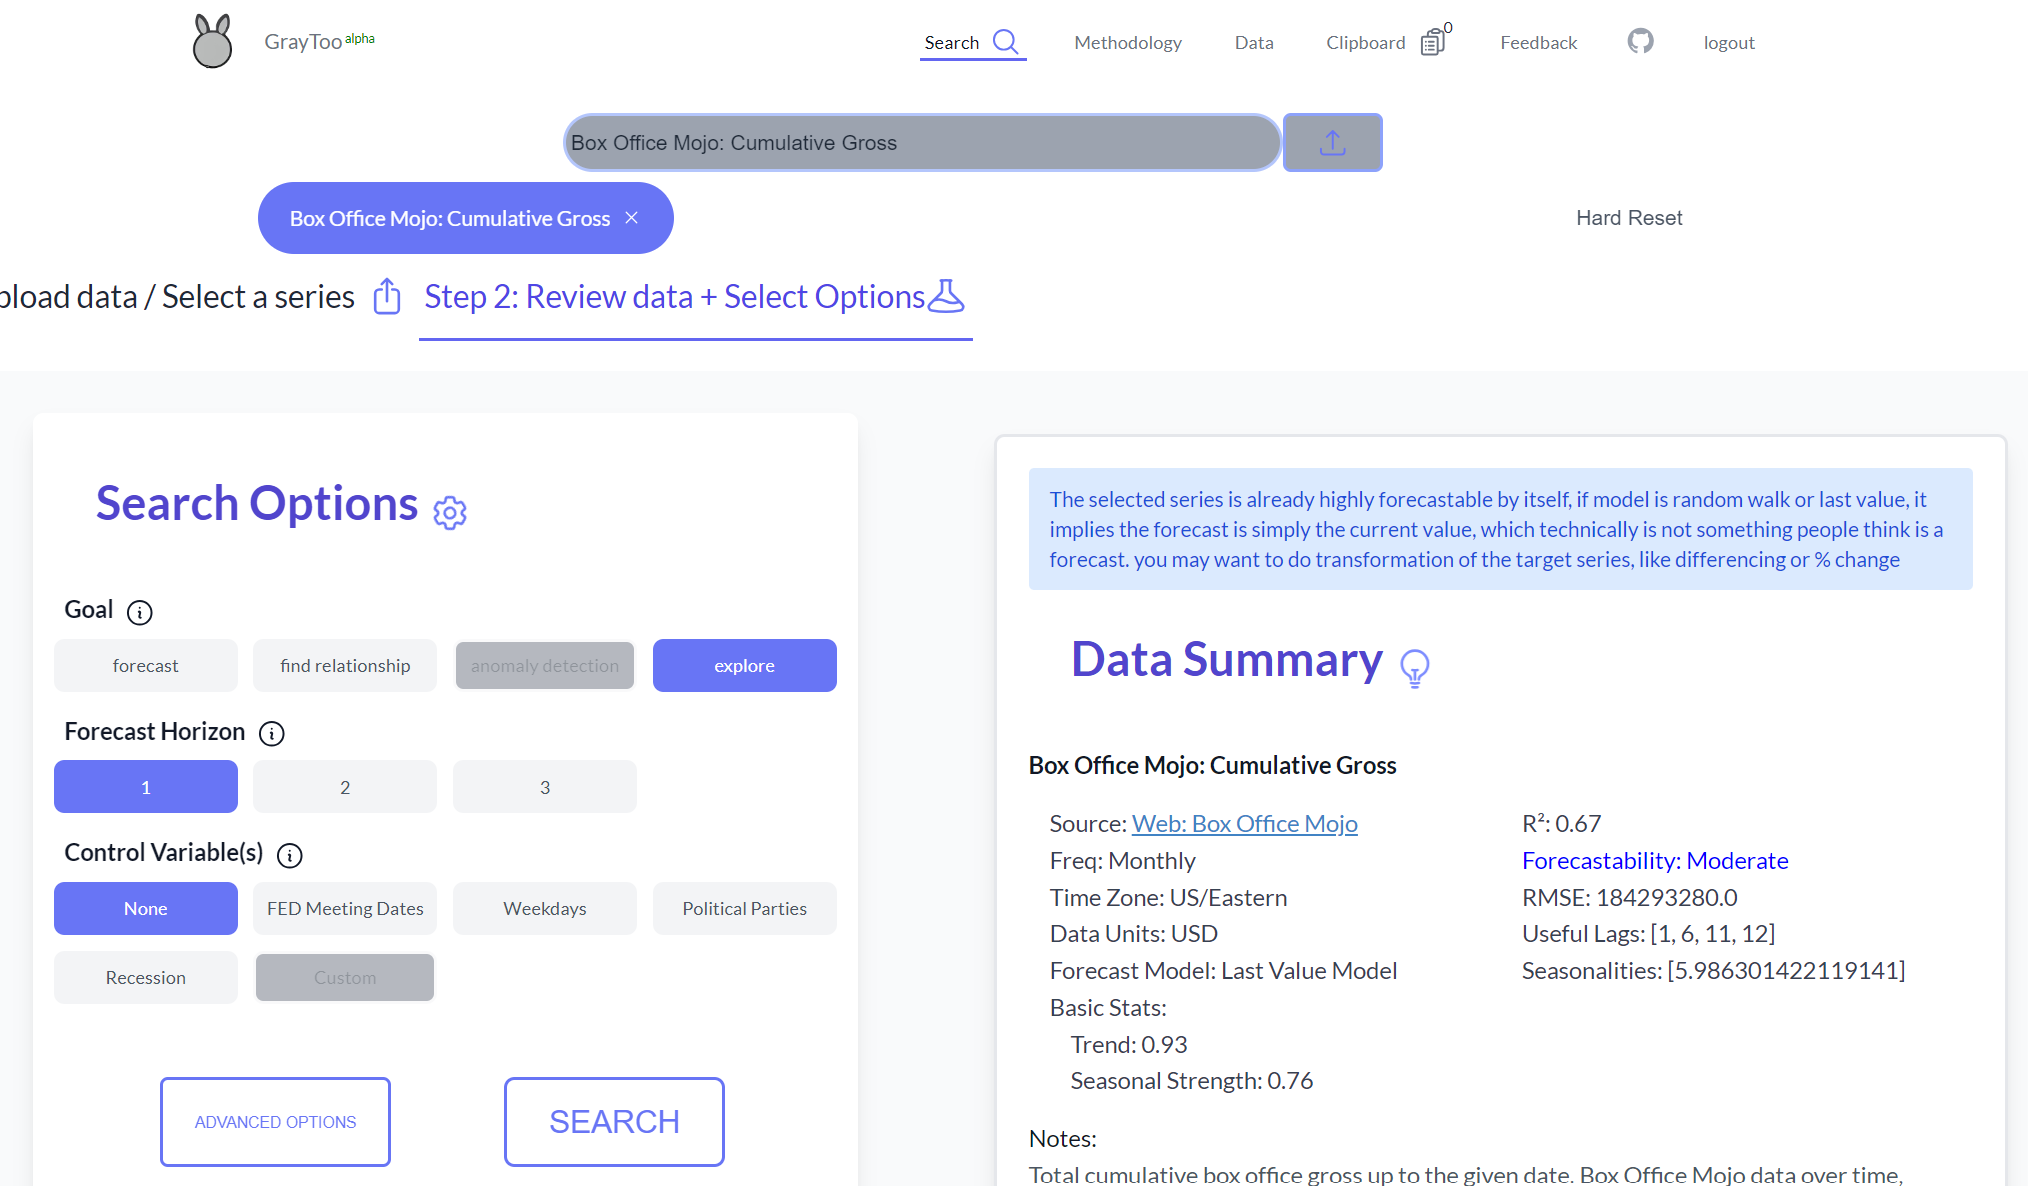Click the series search input field
The height and width of the screenshot is (1186, 2028).
tap(922, 142)
